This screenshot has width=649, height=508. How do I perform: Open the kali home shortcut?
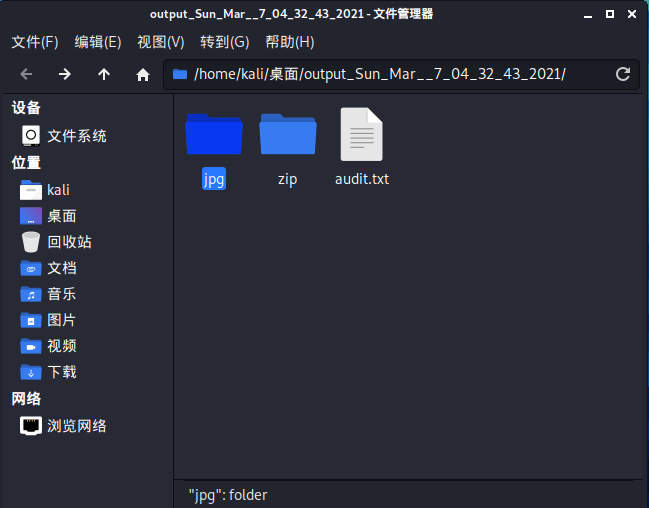pos(58,189)
